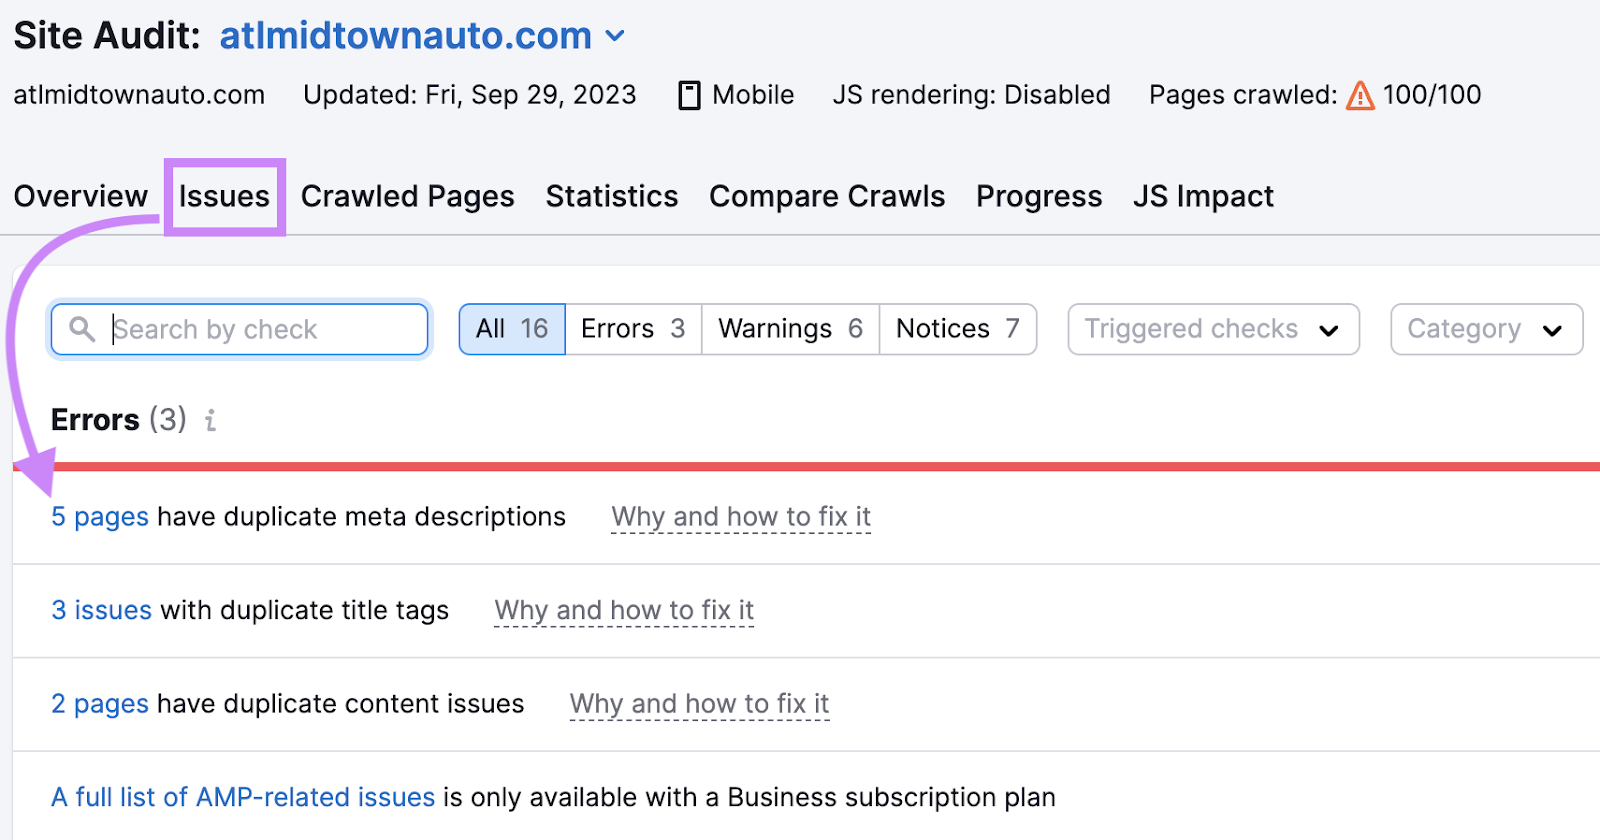Open the Category filter dropdown
Screen dimensions: 1600x840
point(1485,329)
